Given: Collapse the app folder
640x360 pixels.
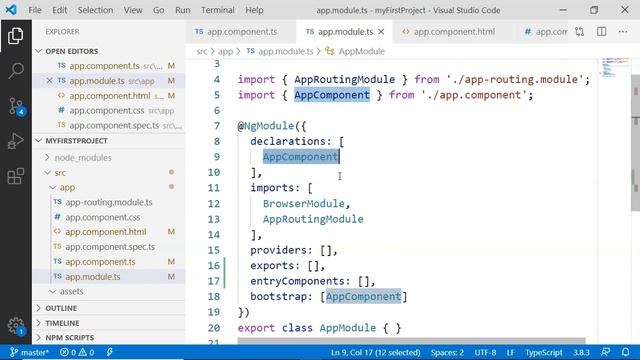Looking at the screenshot, I should click(x=67, y=187).
